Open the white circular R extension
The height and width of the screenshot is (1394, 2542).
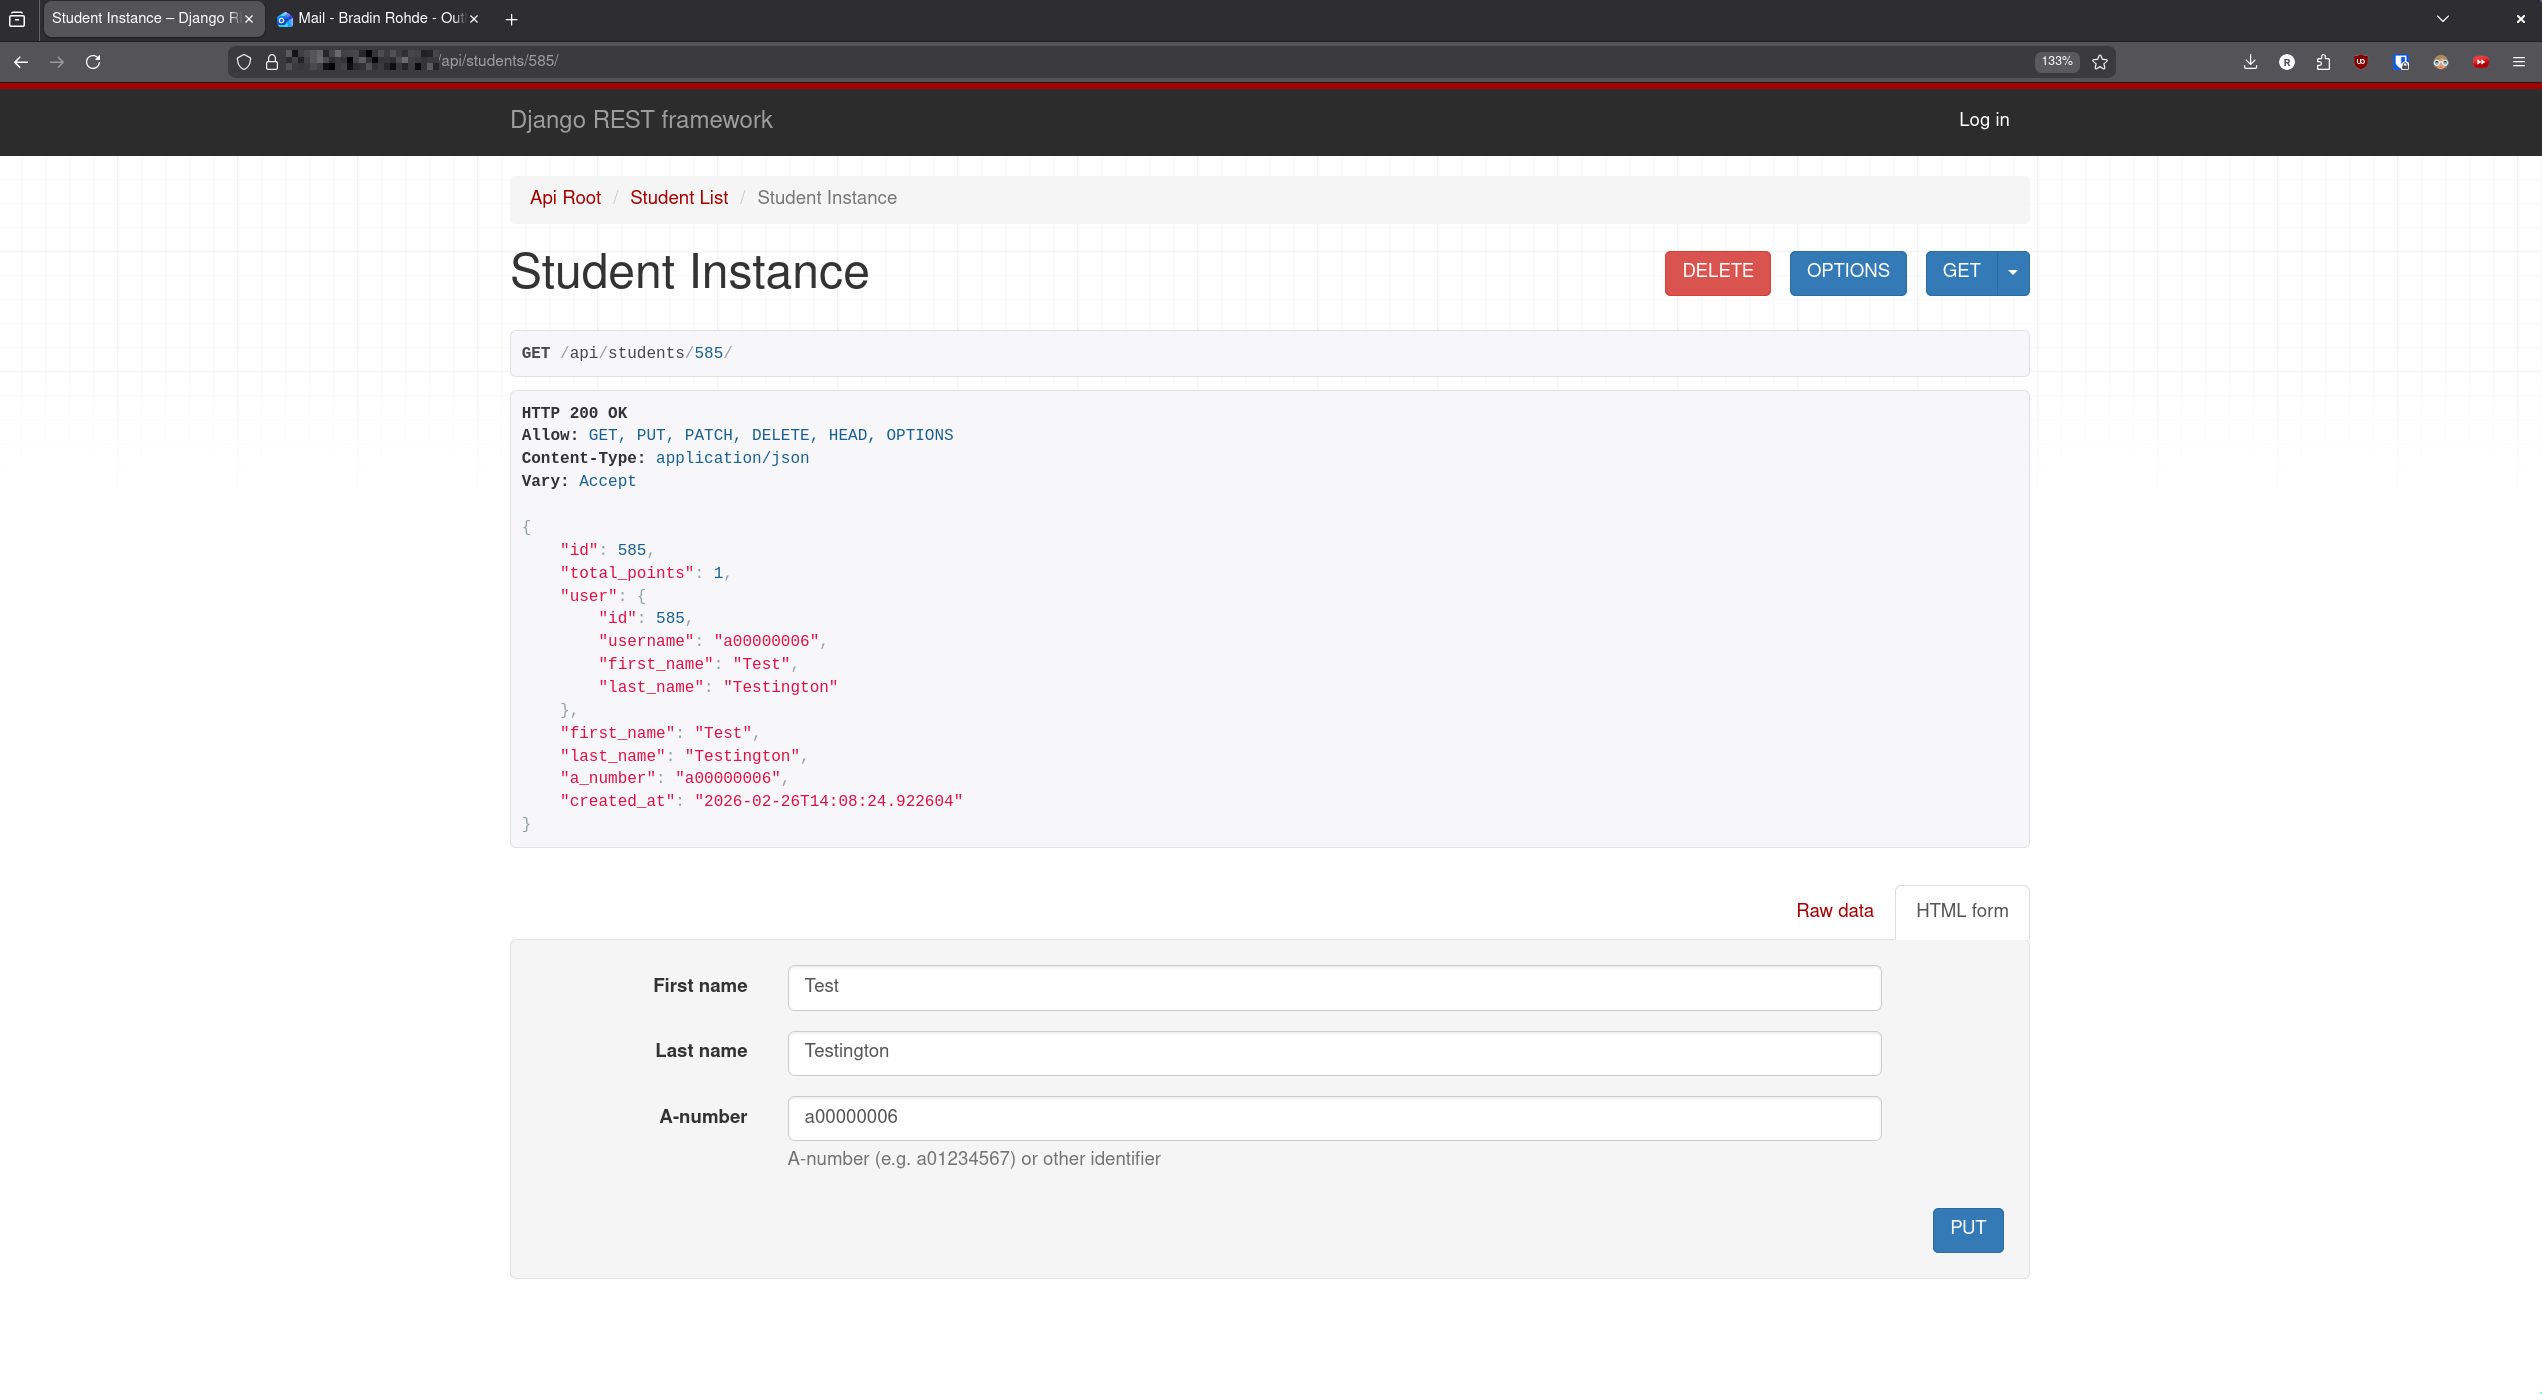click(x=2287, y=62)
